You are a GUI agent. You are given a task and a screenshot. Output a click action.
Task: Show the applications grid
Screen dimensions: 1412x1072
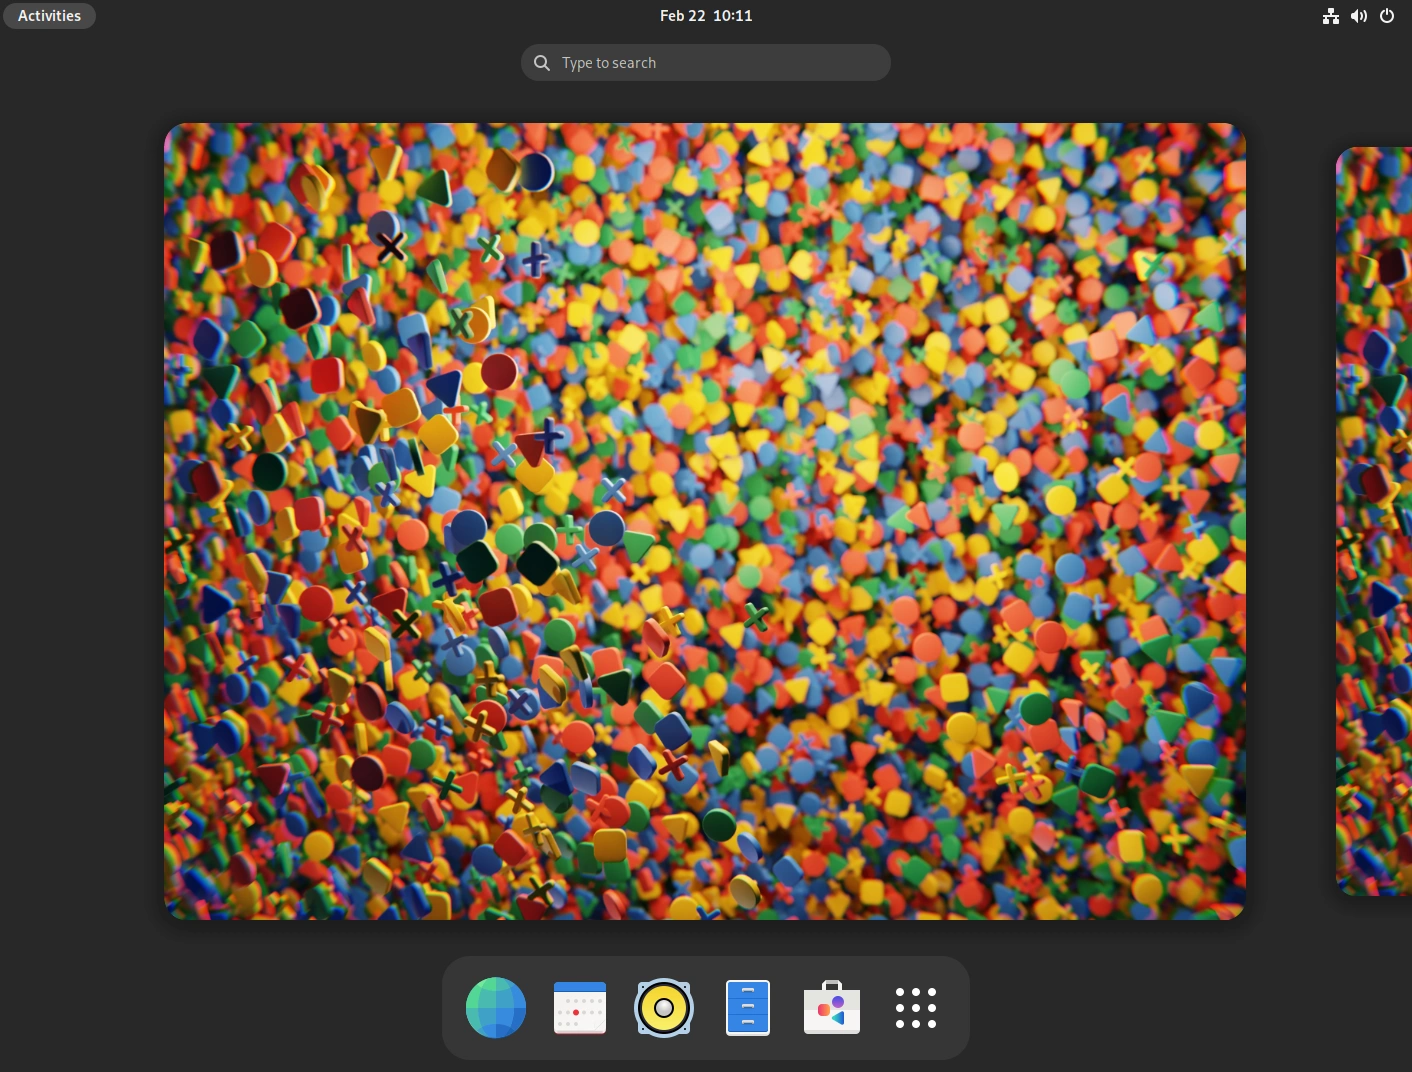click(916, 1007)
